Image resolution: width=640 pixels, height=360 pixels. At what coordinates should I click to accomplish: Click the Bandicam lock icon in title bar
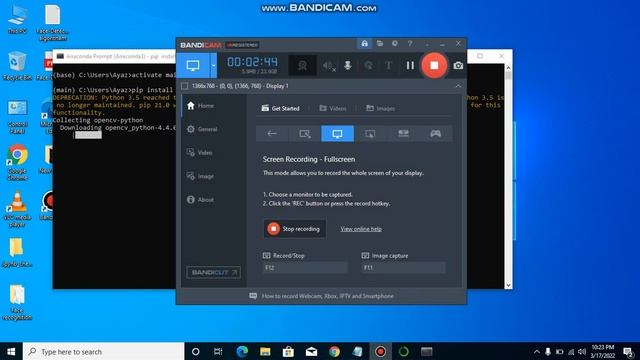364,43
